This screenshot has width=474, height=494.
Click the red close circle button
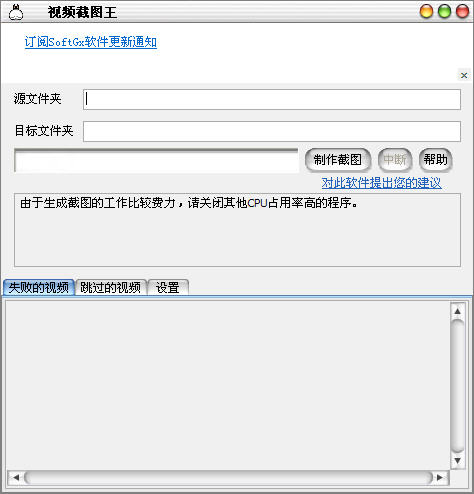pos(462,12)
